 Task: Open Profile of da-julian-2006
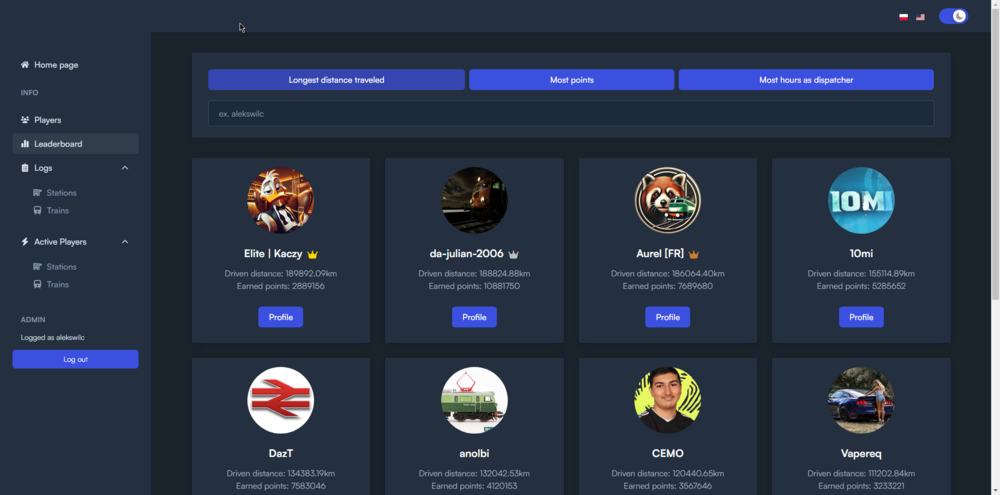tap(474, 317)
